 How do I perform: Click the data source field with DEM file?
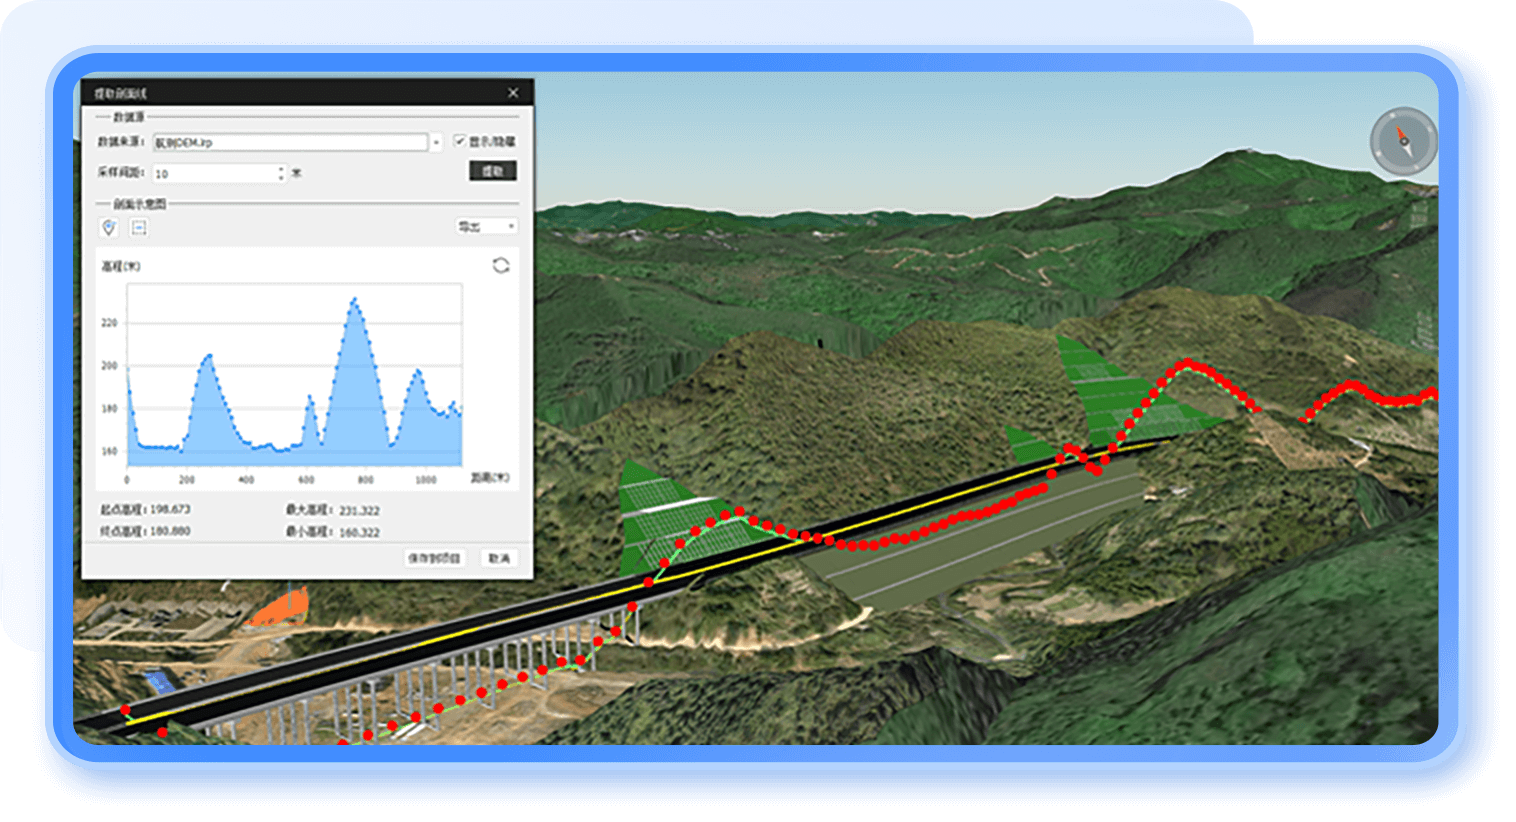click(x=290, y=143)
